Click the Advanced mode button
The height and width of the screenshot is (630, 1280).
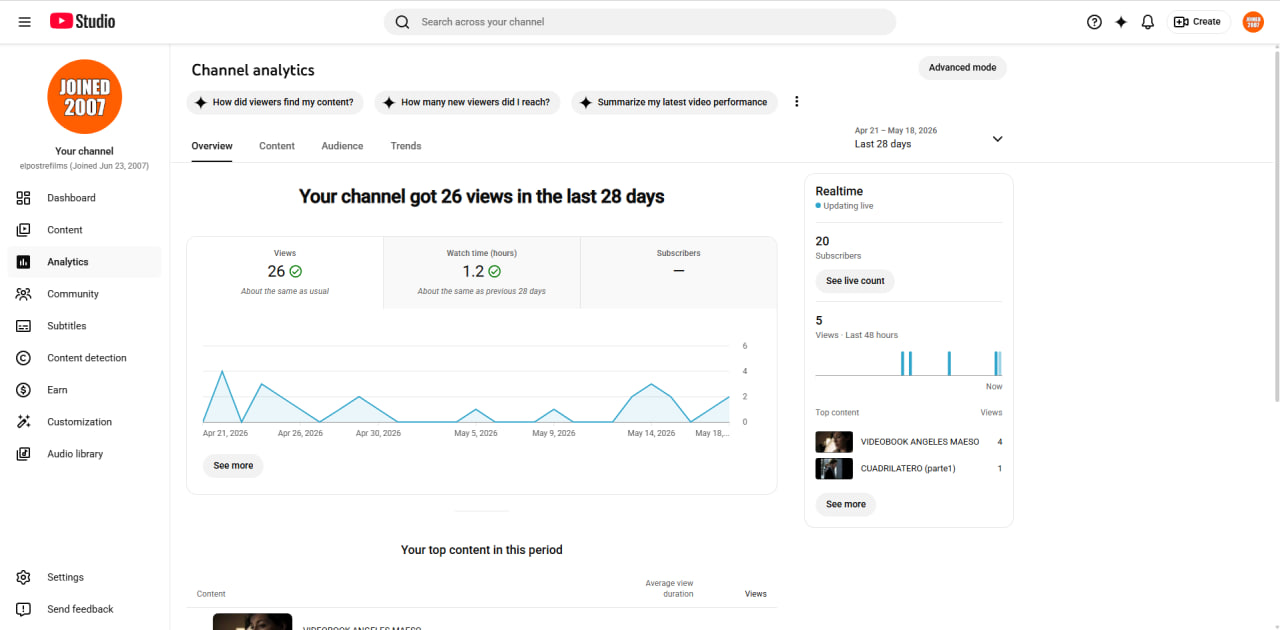pyautogui.click(x=962, y=68)
